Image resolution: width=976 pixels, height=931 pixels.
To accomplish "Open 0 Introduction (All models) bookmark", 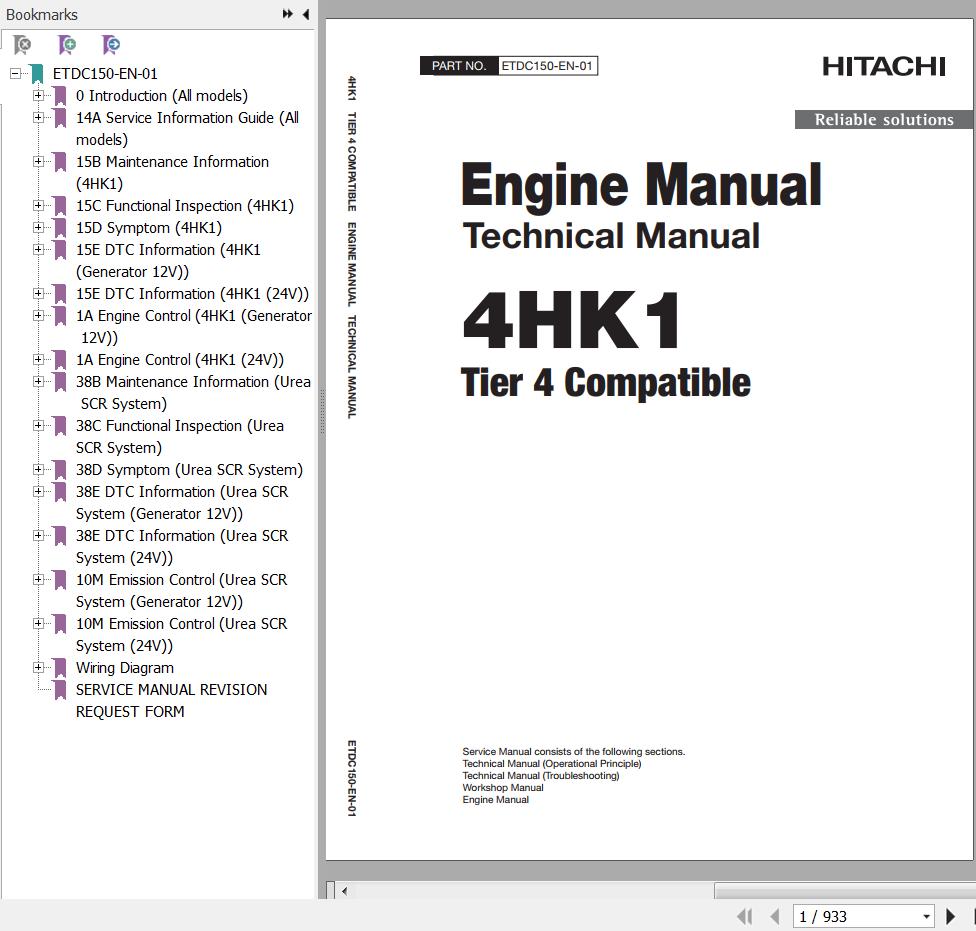I will (x=162, y=96).
